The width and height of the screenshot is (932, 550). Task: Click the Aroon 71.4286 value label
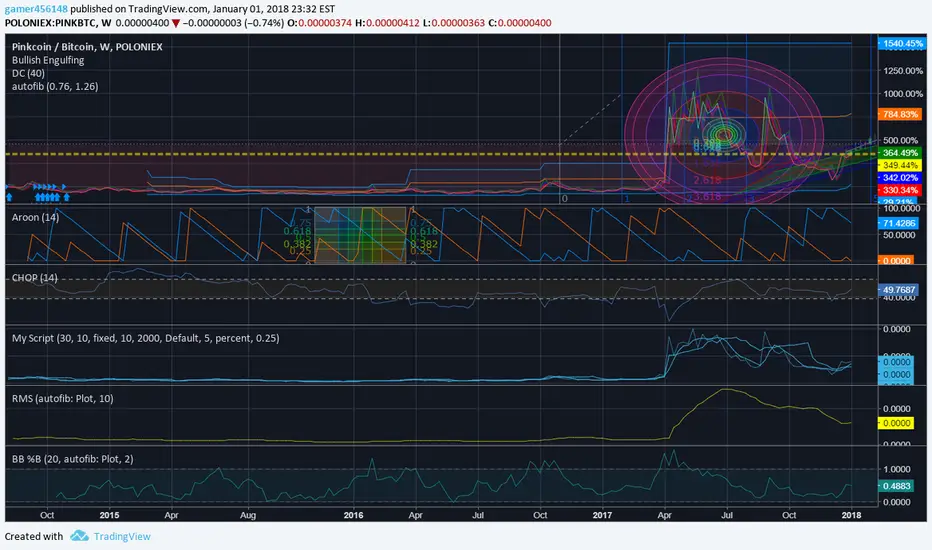898,223
